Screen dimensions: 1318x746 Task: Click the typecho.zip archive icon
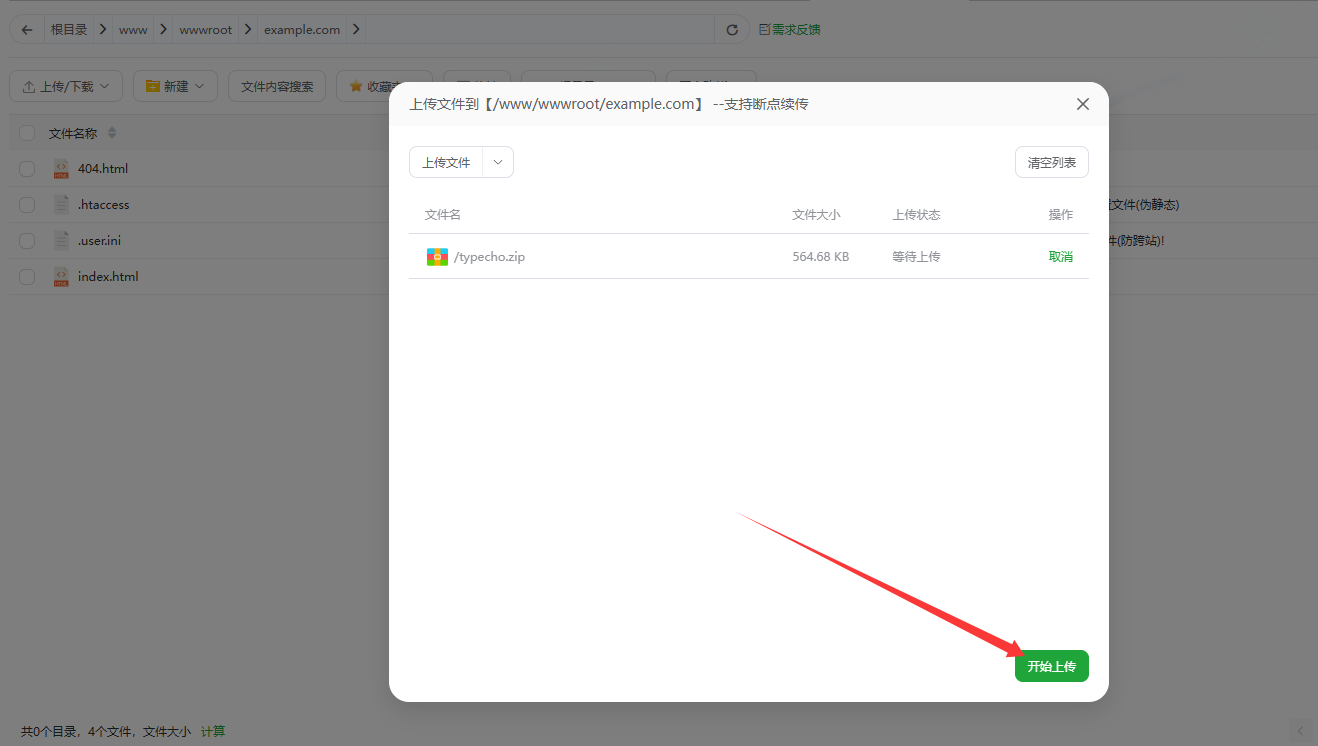pos(437,257)
